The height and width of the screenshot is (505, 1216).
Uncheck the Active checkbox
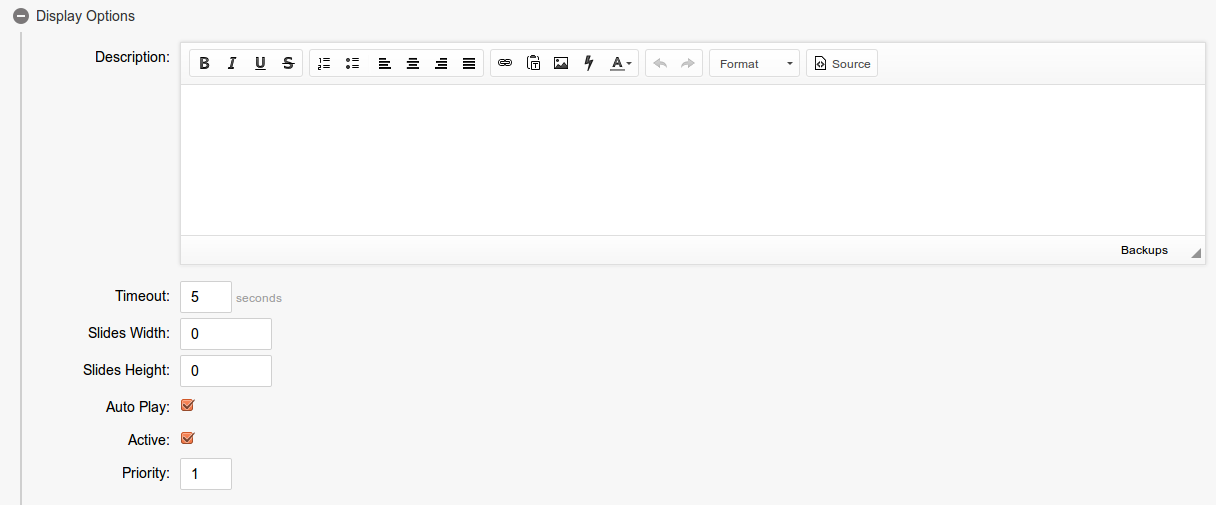pyautogui.click(x=187, y=439)
